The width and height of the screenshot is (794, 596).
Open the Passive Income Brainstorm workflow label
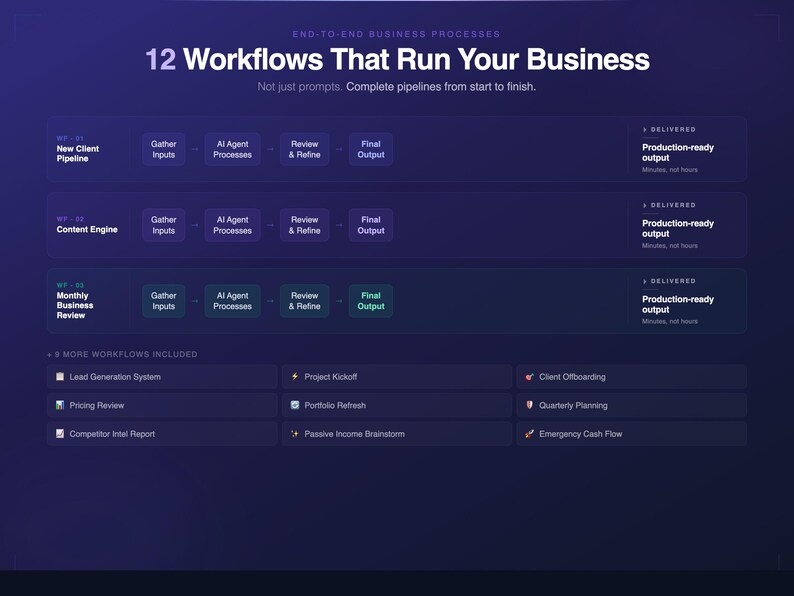pos(354,434)
